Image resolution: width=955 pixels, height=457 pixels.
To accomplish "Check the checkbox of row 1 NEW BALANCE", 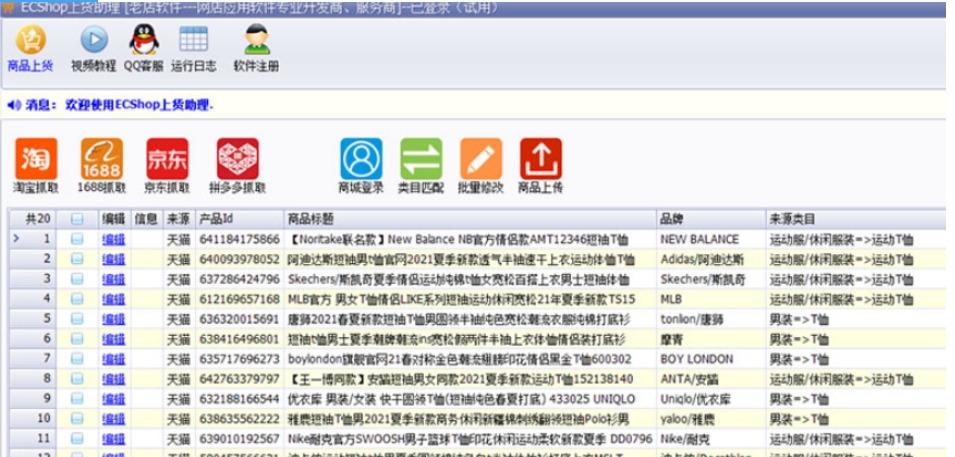I will click(77, 239).
